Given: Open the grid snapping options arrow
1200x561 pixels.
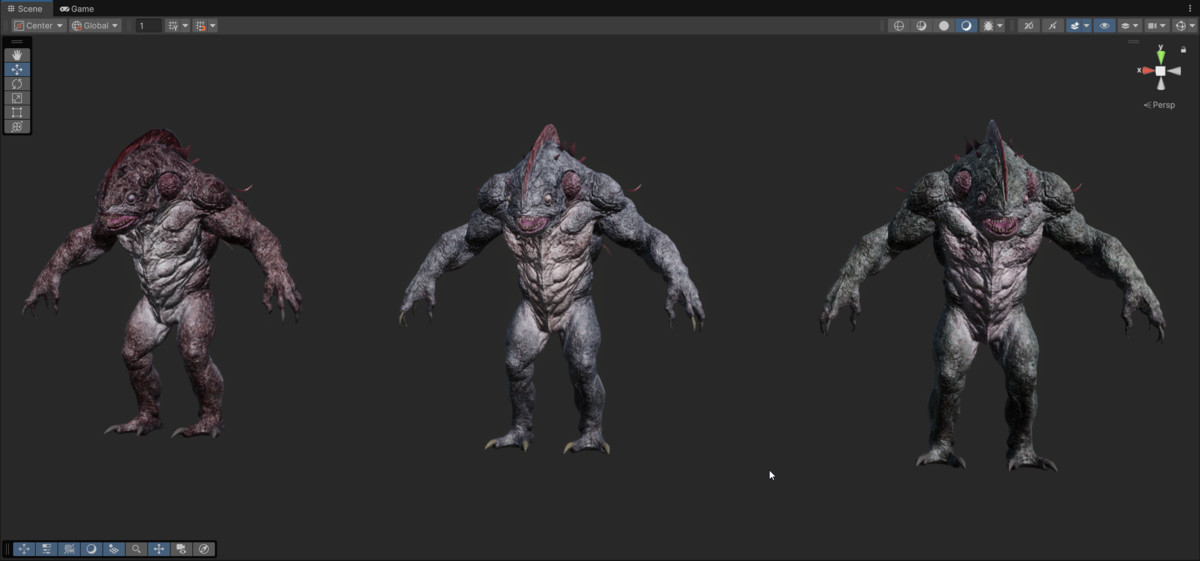Looking at the screenshot, I should point(213,25).
